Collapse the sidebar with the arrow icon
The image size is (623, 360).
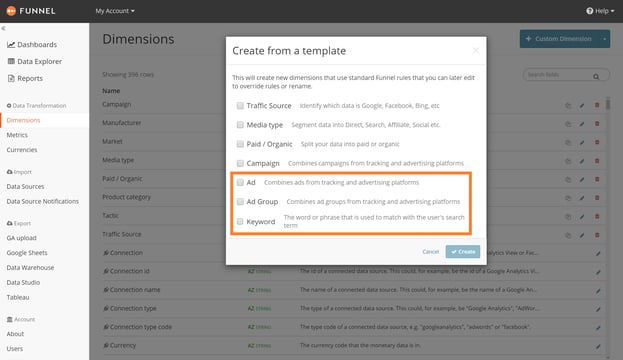4,28
